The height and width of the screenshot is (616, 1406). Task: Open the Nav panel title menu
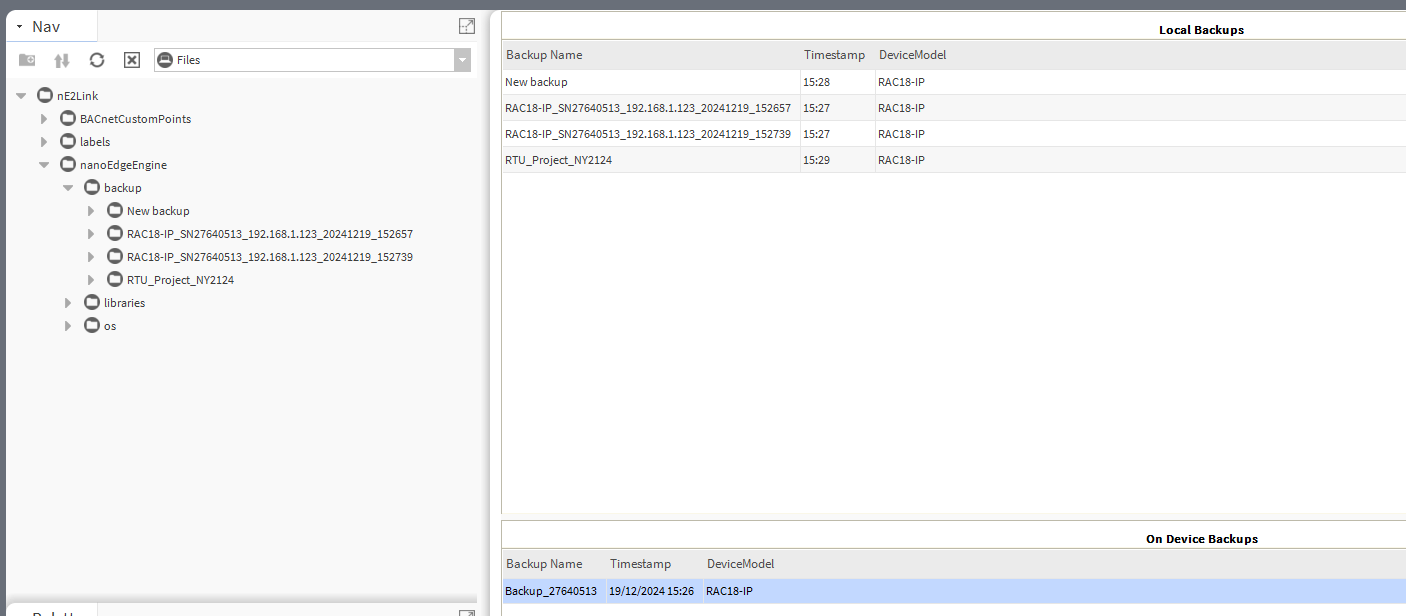20,27
